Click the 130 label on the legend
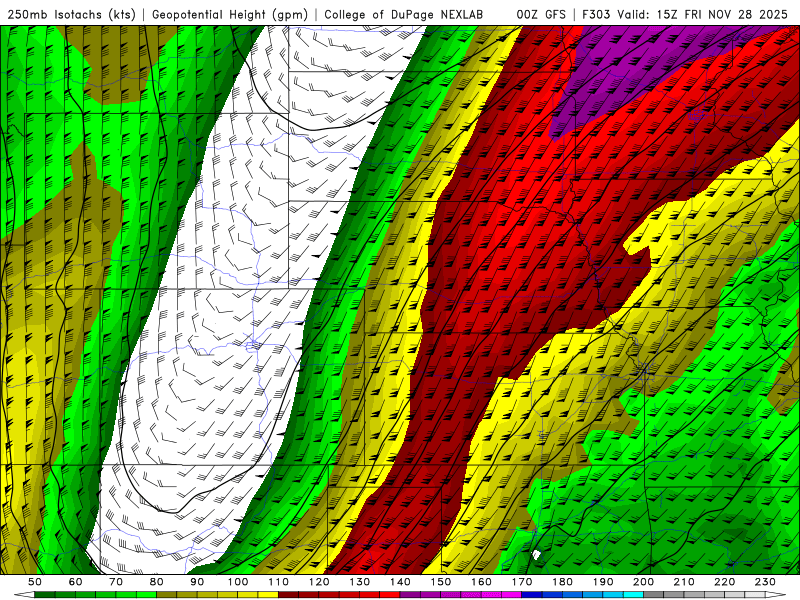 (x=360, y=582)
